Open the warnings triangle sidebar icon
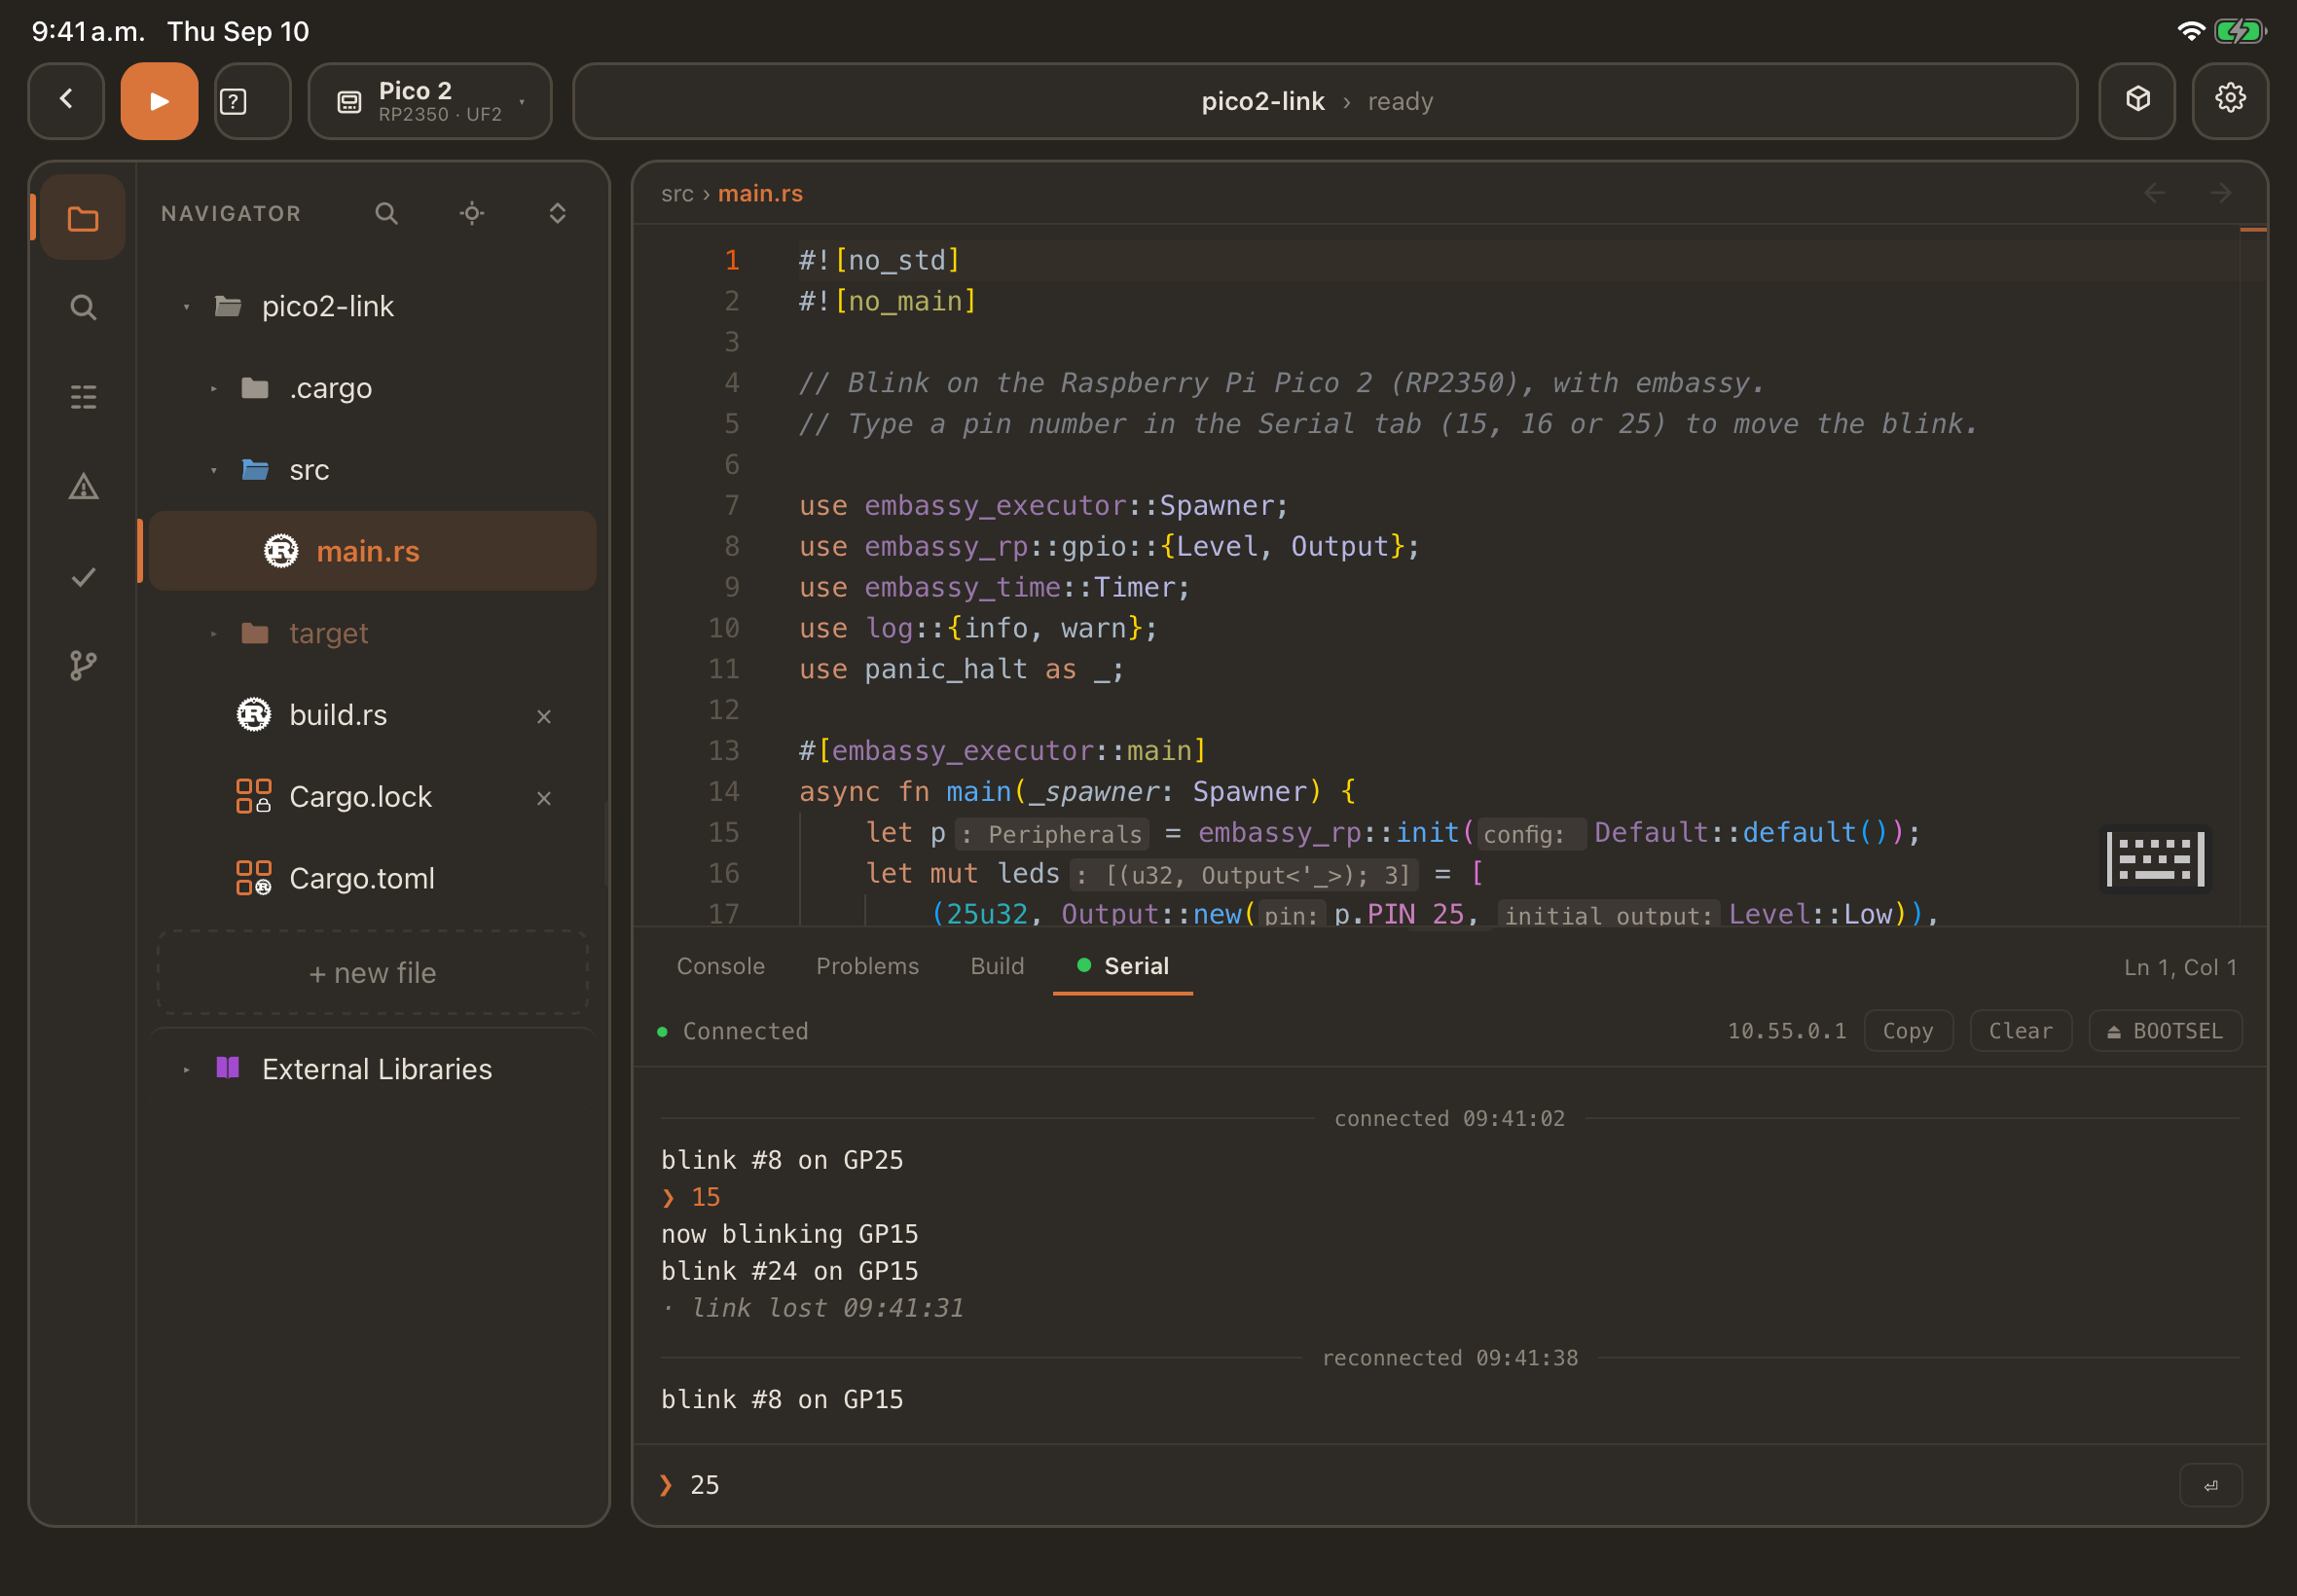Screen dimensions: 2297x1596 83,487
